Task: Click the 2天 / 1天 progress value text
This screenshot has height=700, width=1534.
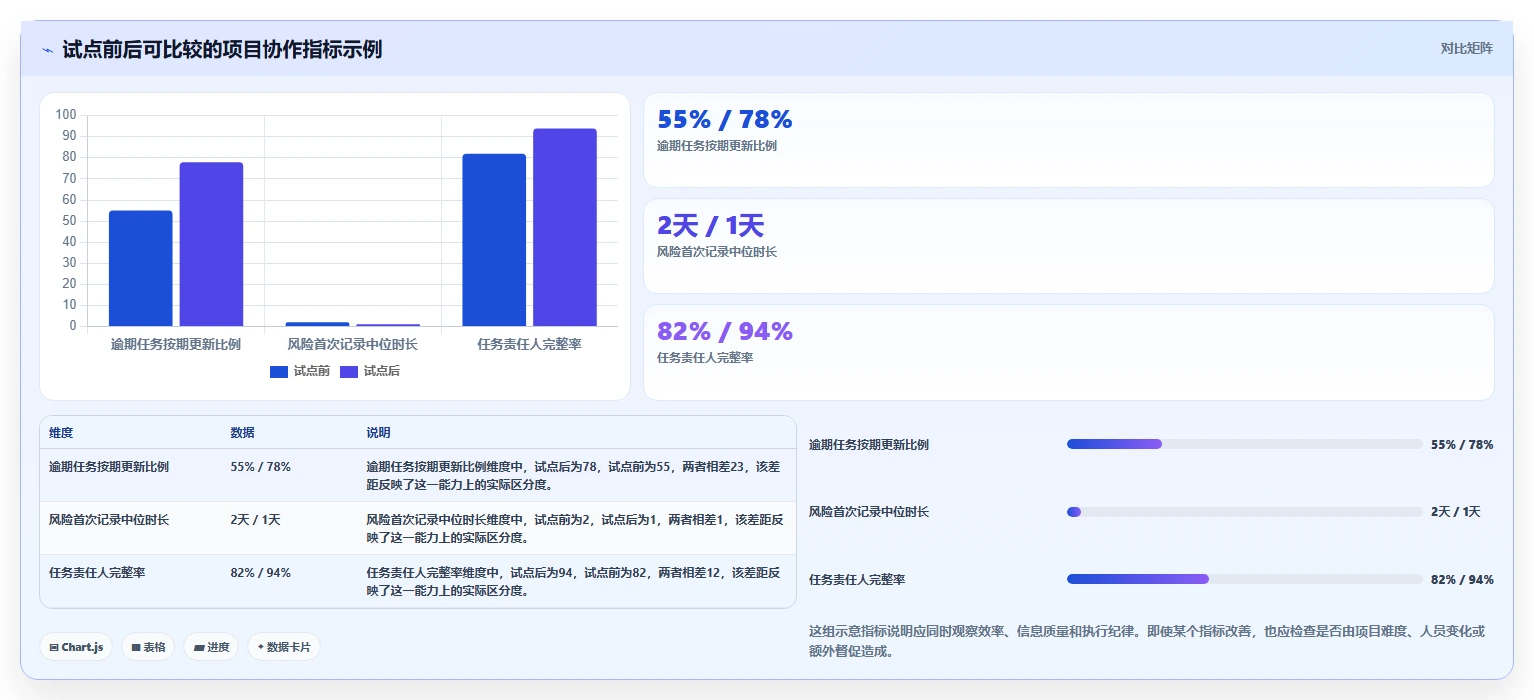Action: 1456,512
